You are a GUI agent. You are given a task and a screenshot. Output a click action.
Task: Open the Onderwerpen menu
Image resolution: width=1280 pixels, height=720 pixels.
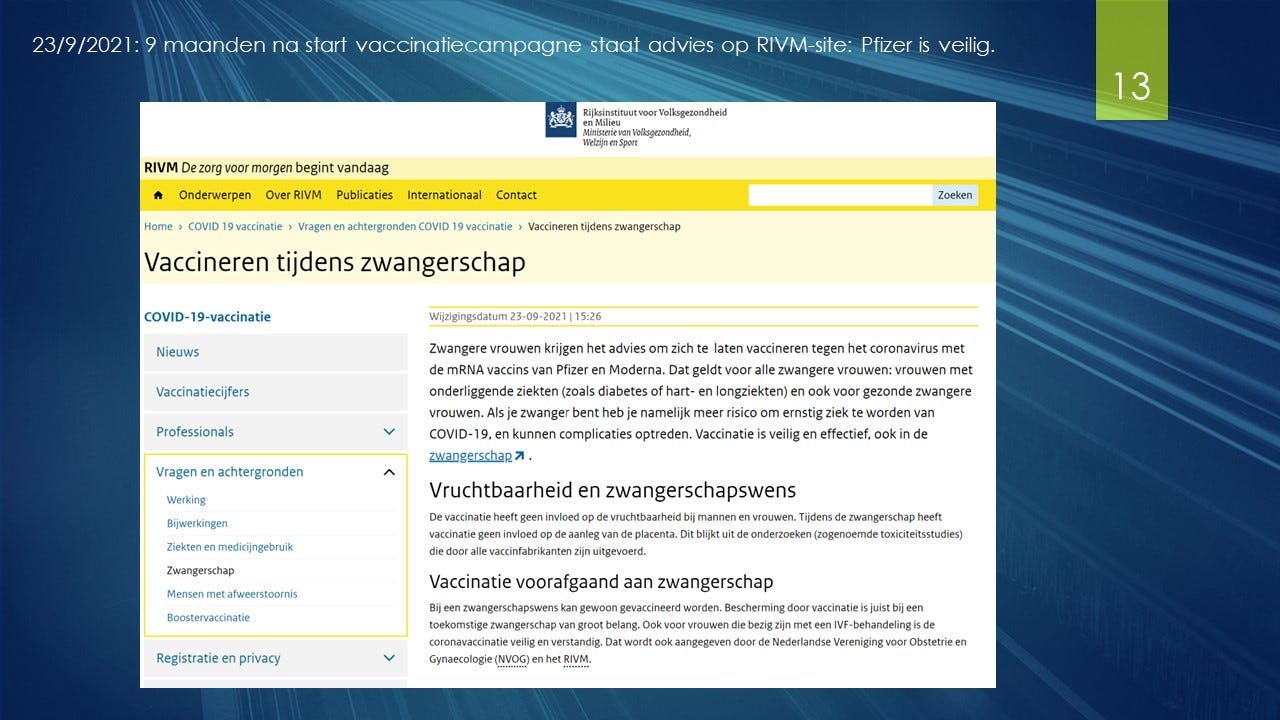point(215,195)
